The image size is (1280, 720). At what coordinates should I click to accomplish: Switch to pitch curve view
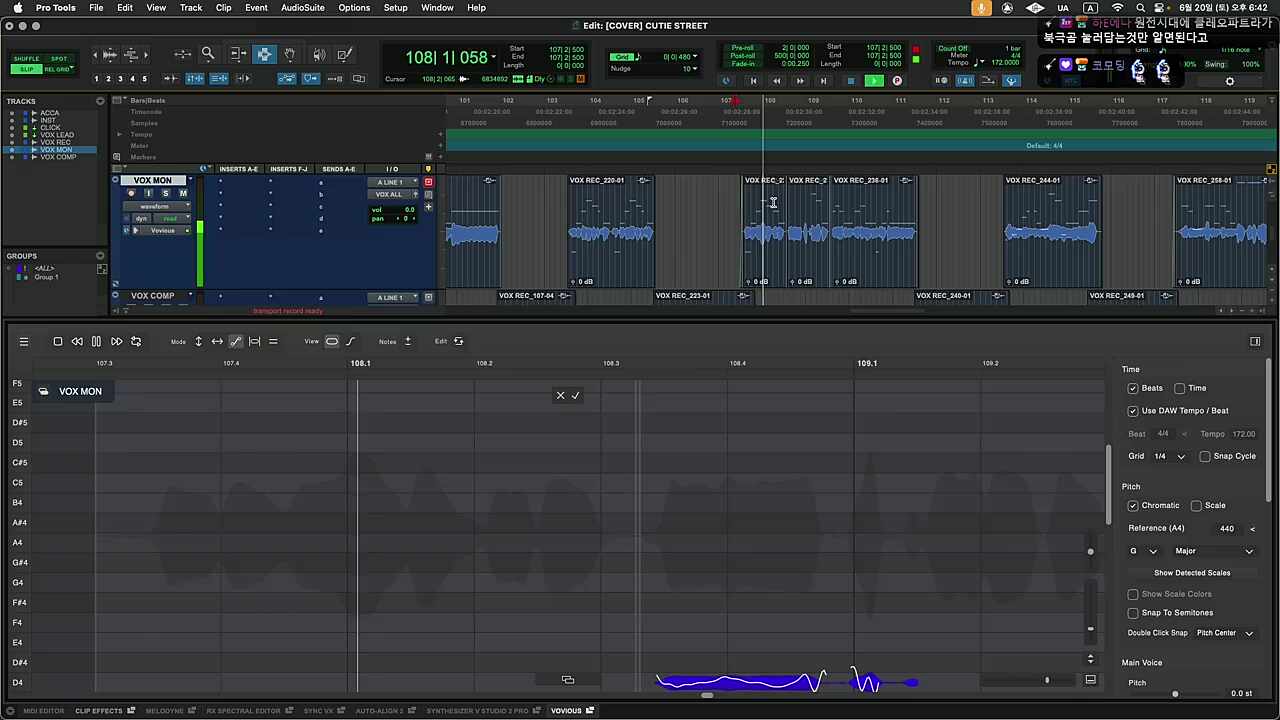tap(351, 342)
